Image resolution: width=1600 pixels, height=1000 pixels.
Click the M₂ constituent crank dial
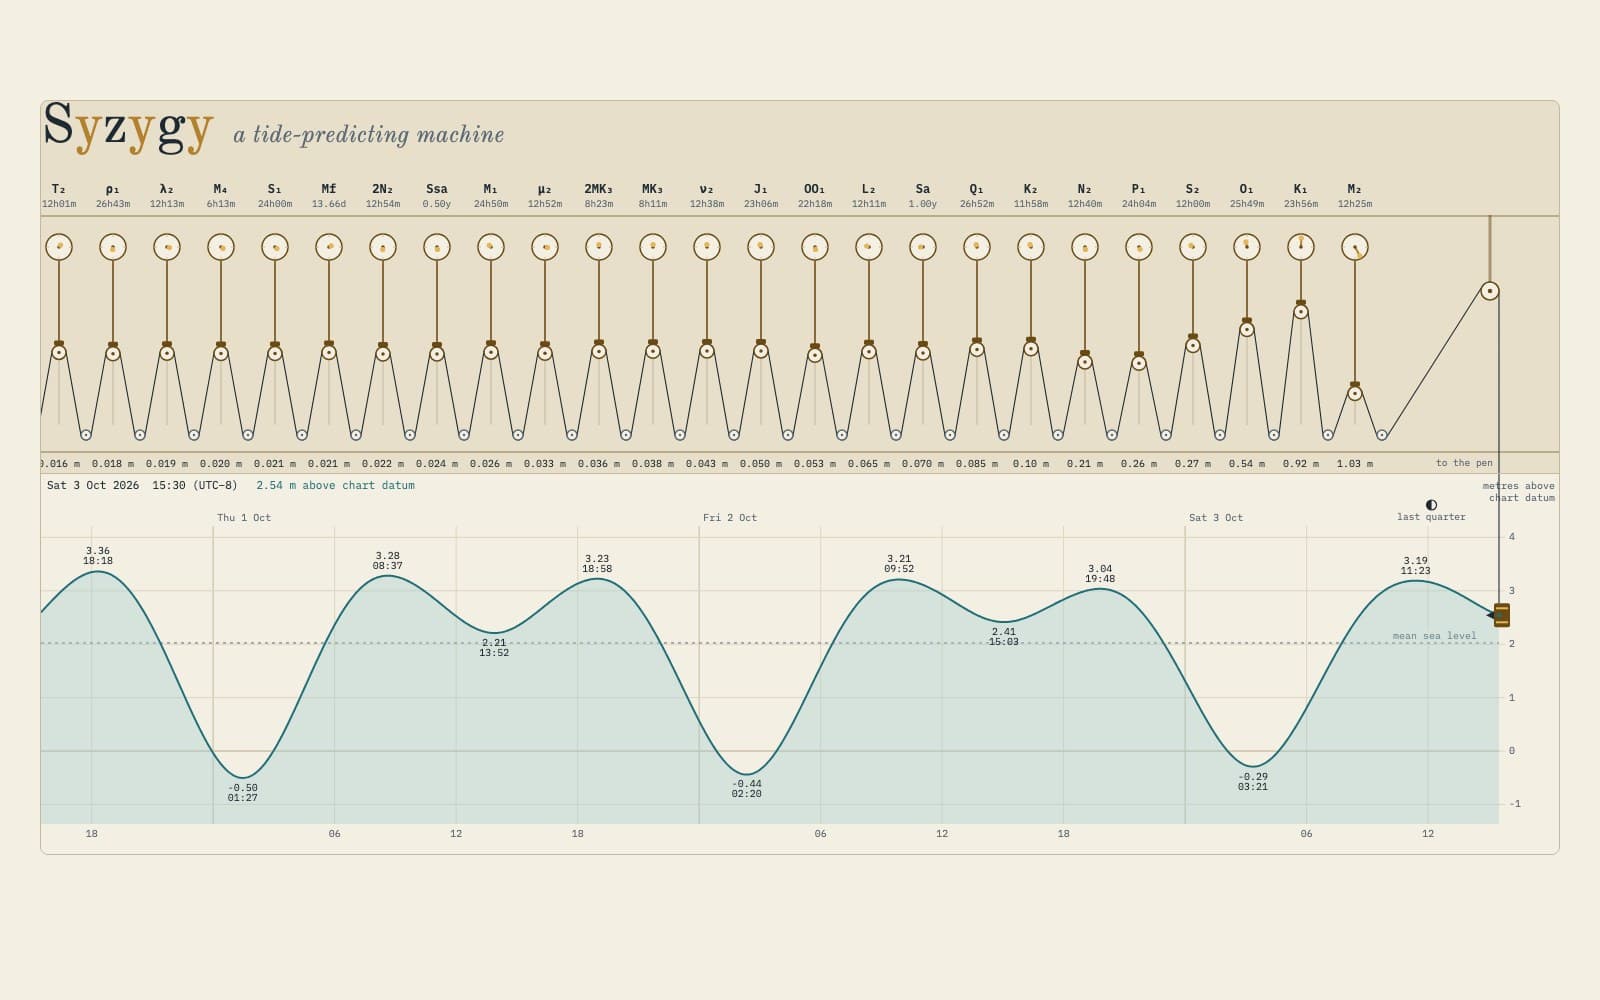coord(1355,247)
